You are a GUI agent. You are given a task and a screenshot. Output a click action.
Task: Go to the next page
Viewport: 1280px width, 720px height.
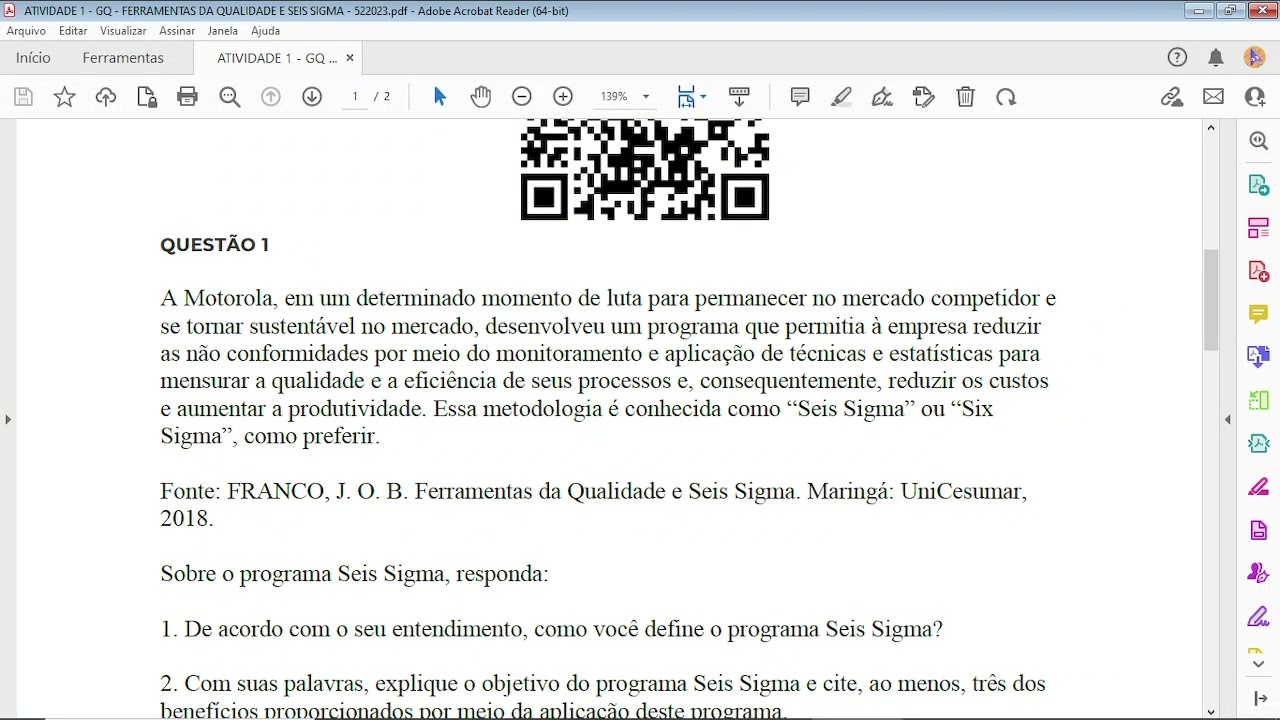(312, 97)
